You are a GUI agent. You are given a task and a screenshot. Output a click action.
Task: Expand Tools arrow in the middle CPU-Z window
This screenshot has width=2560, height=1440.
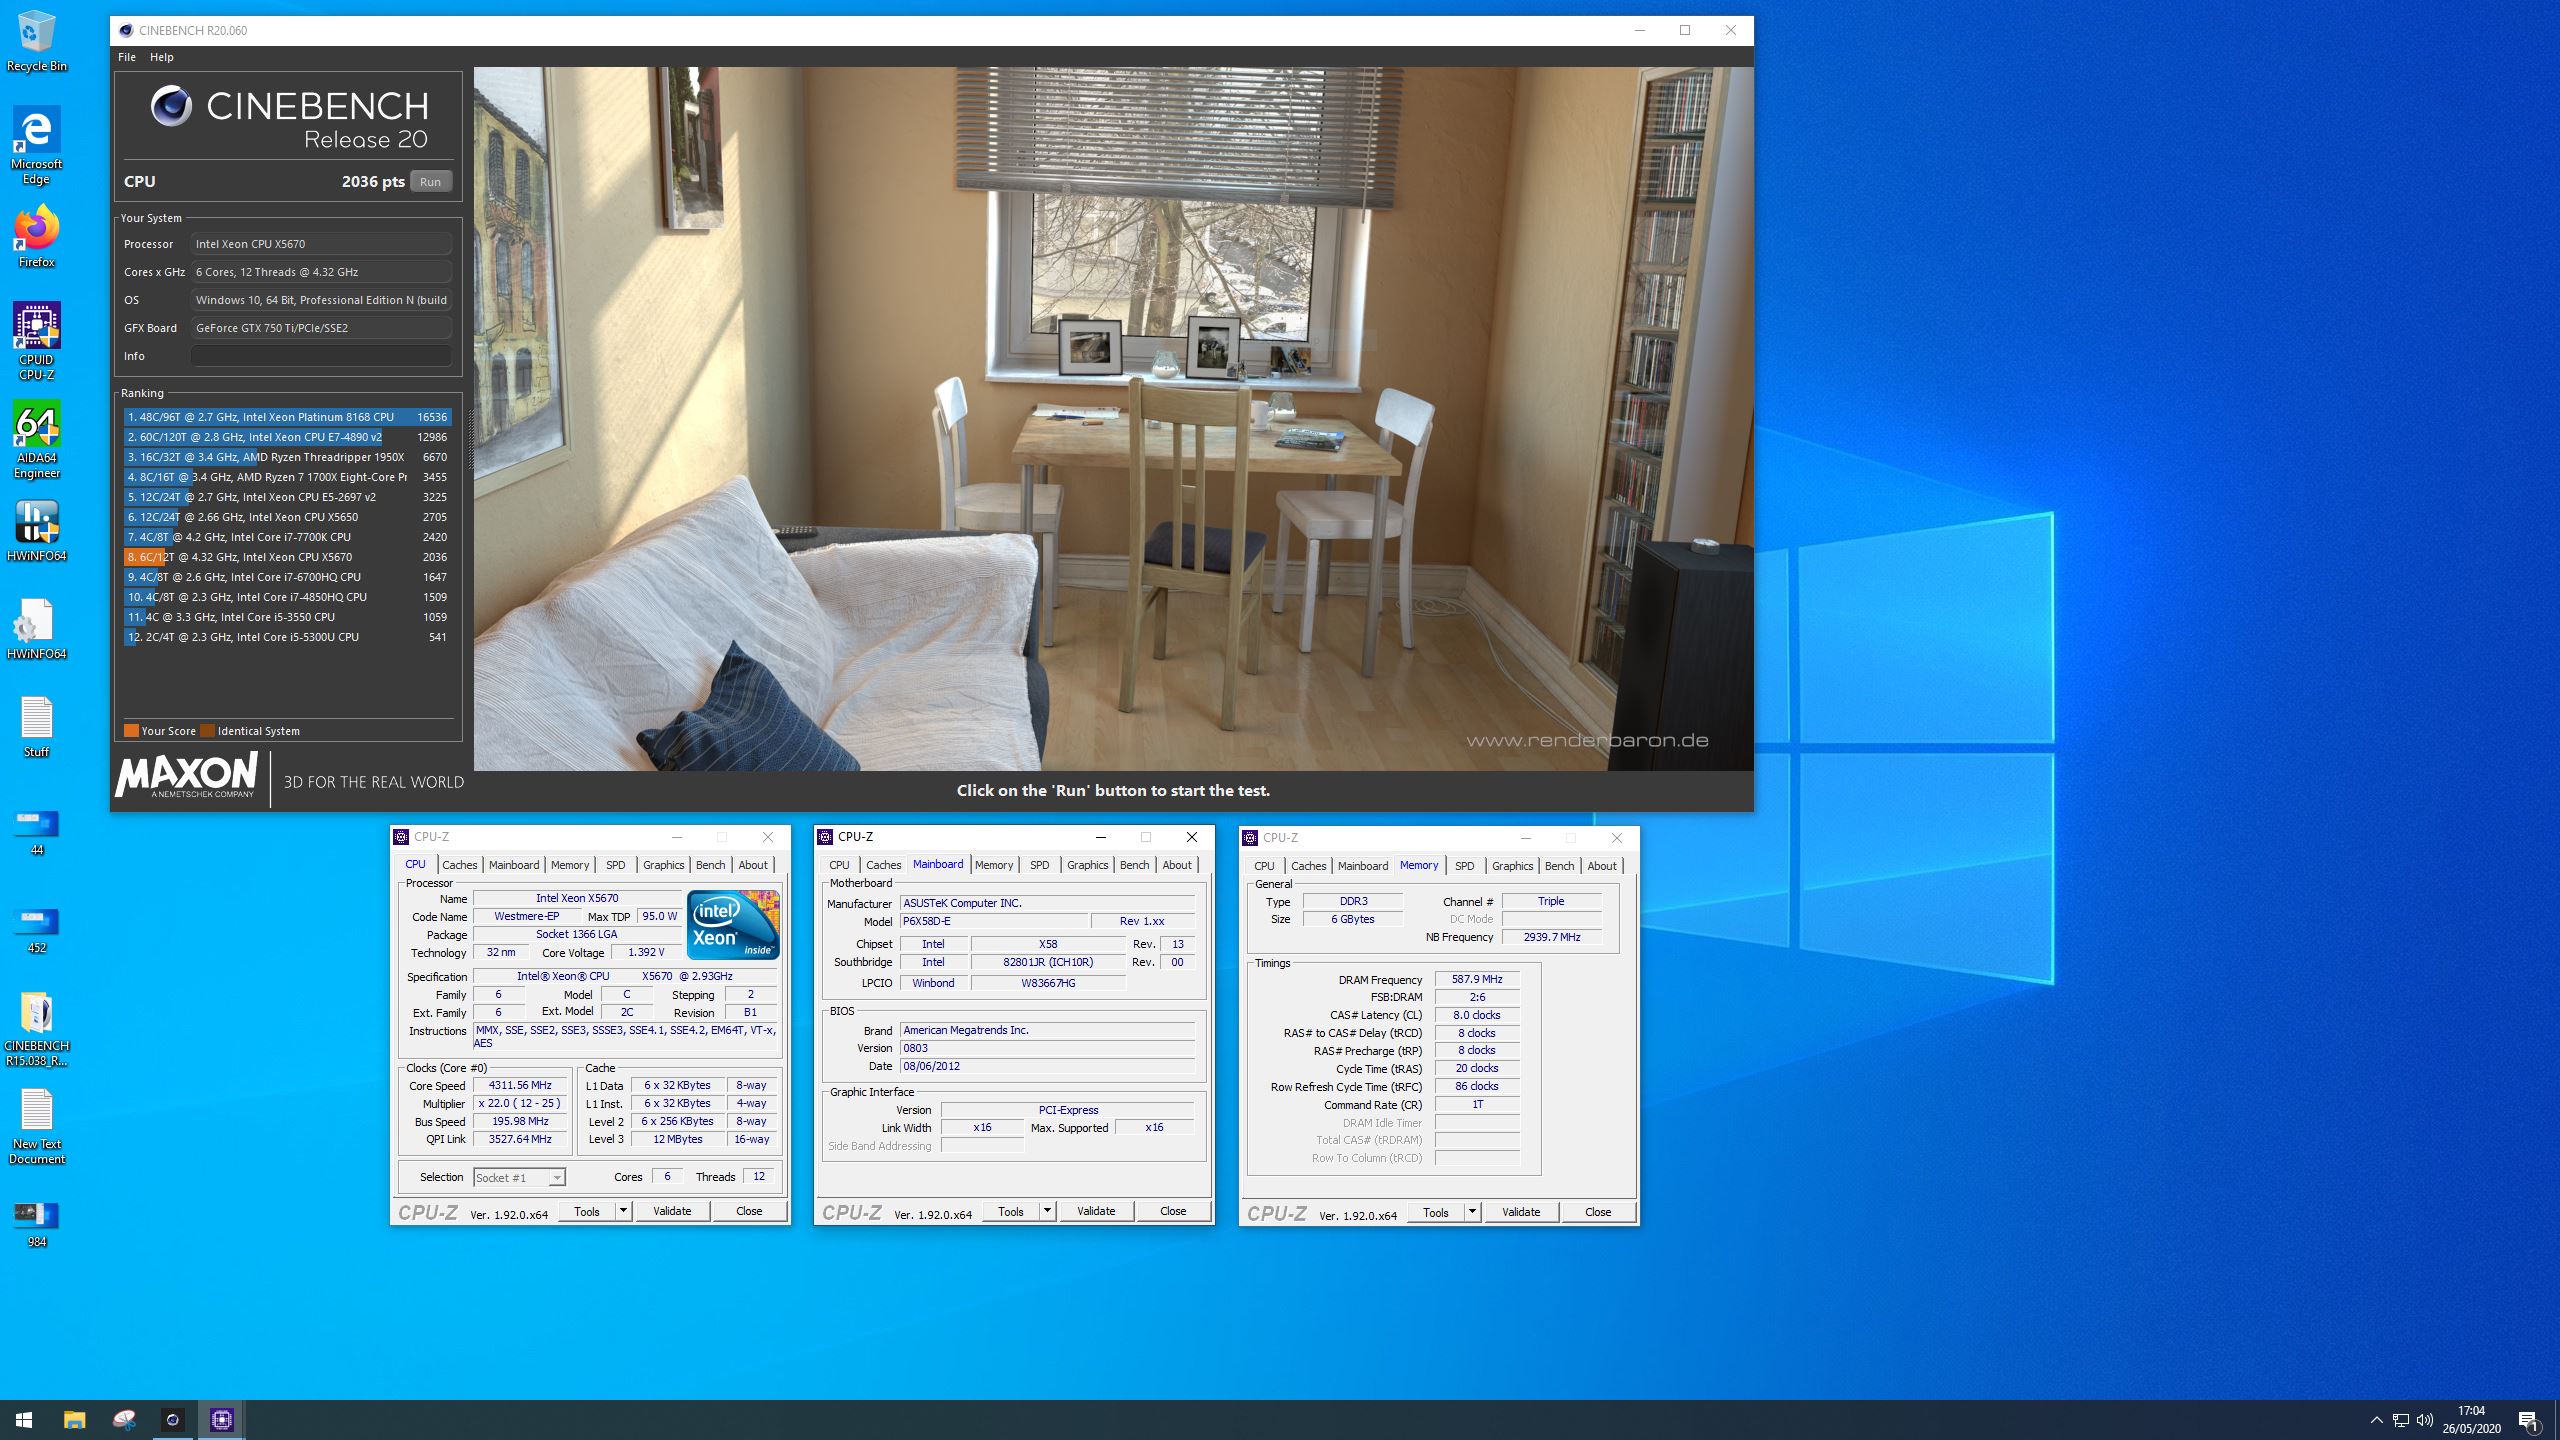[x=1047, y=1211]
